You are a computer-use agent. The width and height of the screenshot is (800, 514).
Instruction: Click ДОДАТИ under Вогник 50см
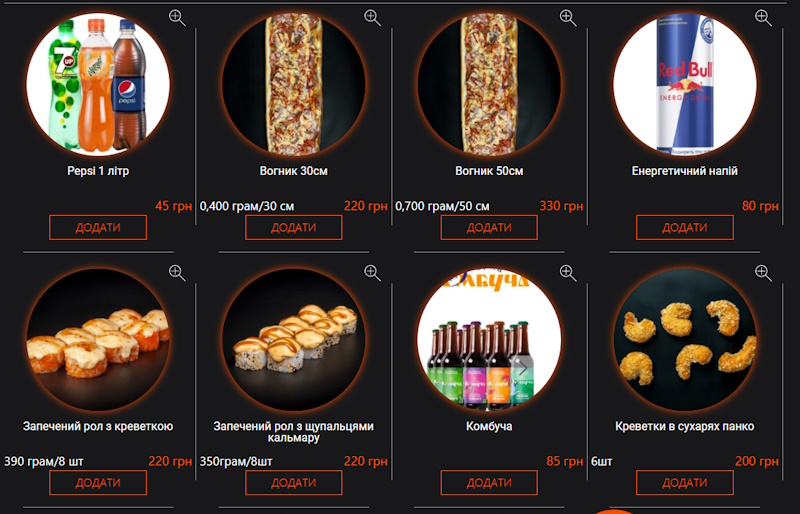tap(489, 227)
